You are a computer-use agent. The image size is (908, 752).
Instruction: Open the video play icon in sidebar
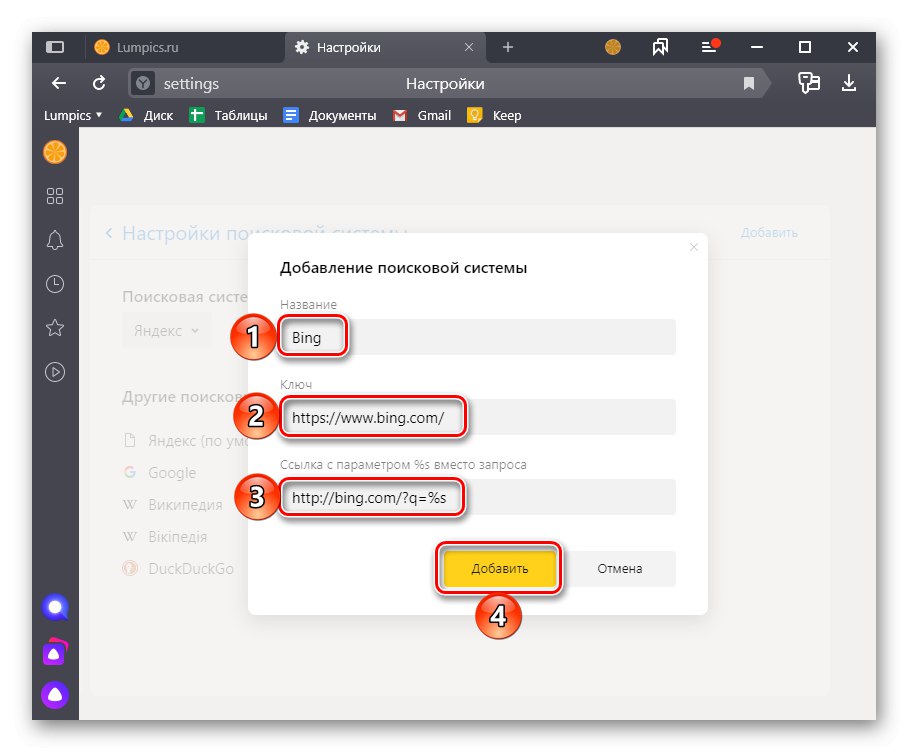point(55,372)
